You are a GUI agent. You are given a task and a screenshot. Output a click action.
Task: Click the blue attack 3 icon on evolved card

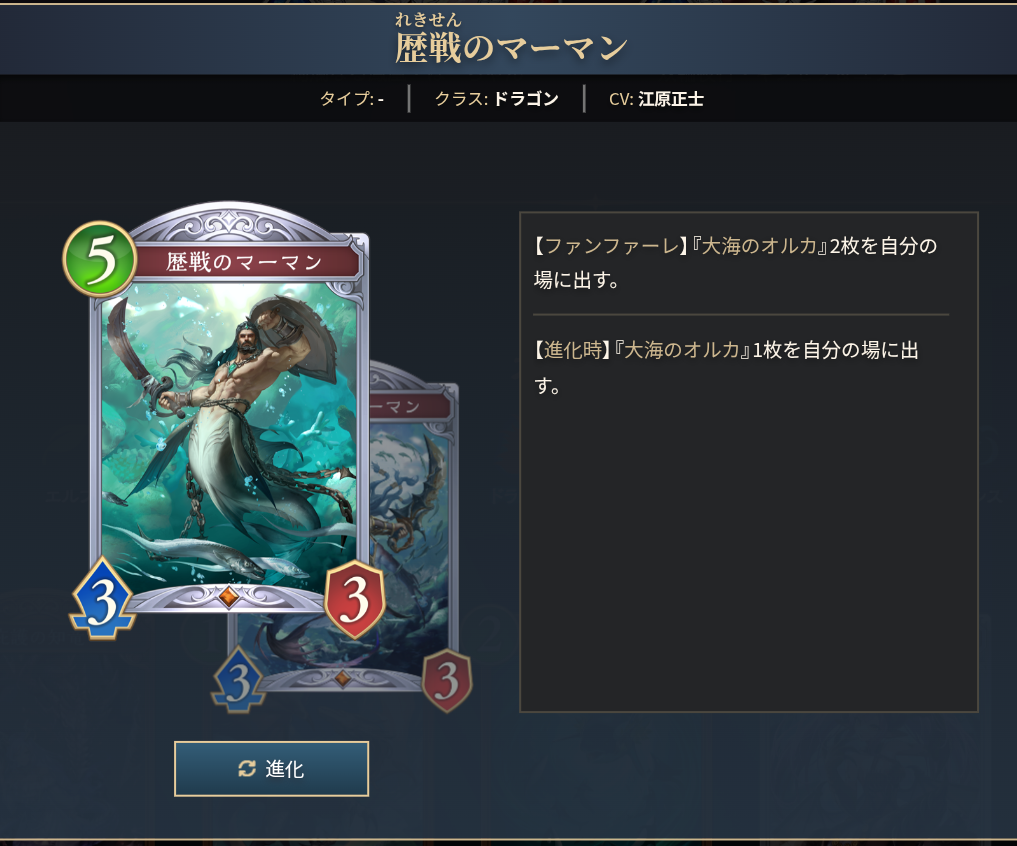click(x=239, y=680)
